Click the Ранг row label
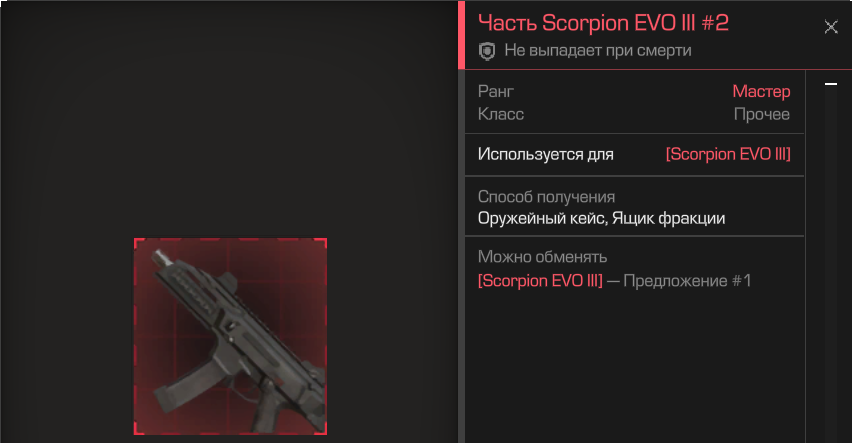 [496, 91]
